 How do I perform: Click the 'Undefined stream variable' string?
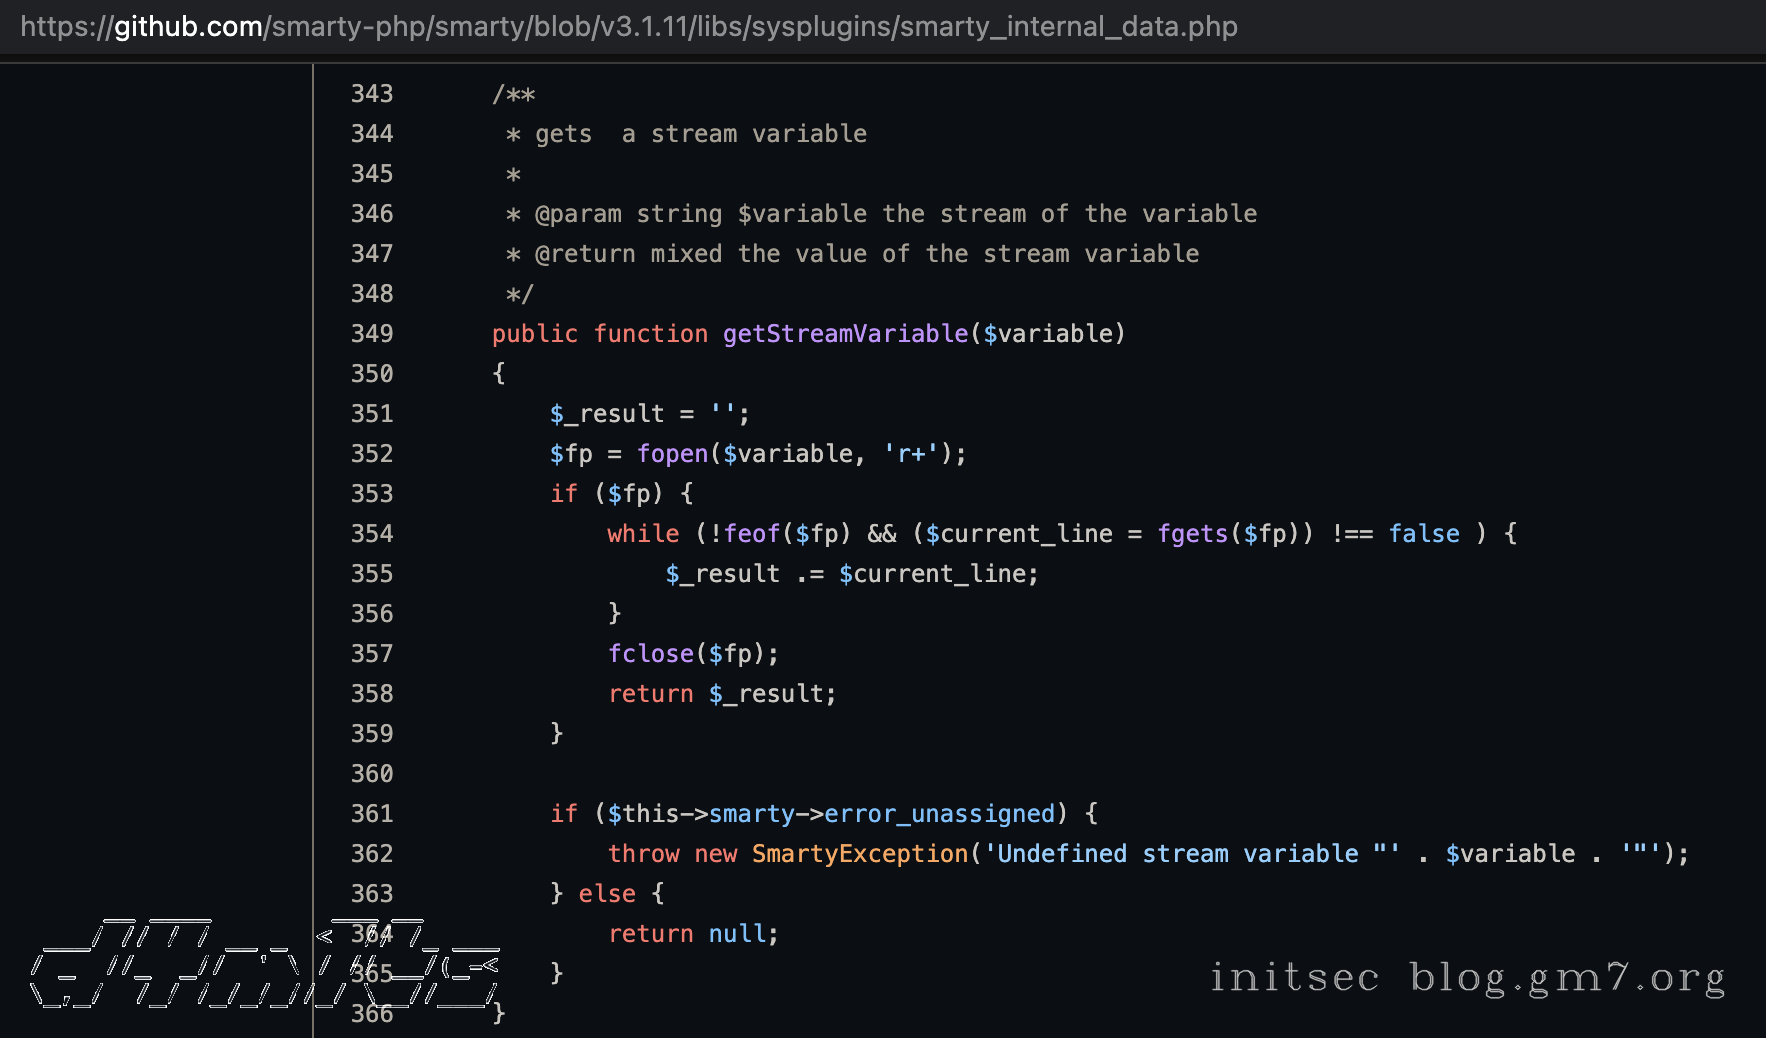1190,854
